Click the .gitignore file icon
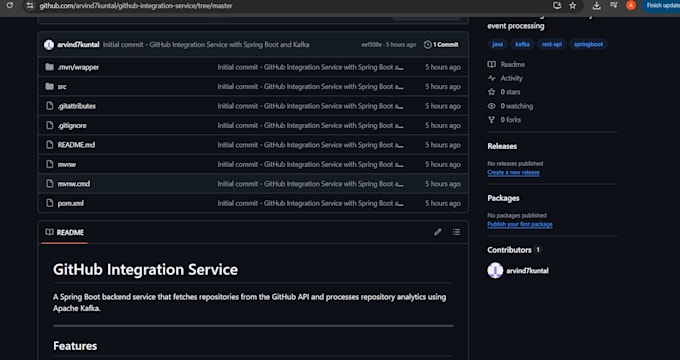This screenshot has height=360, width=680. pyautogui.click(x=49, y=125)
